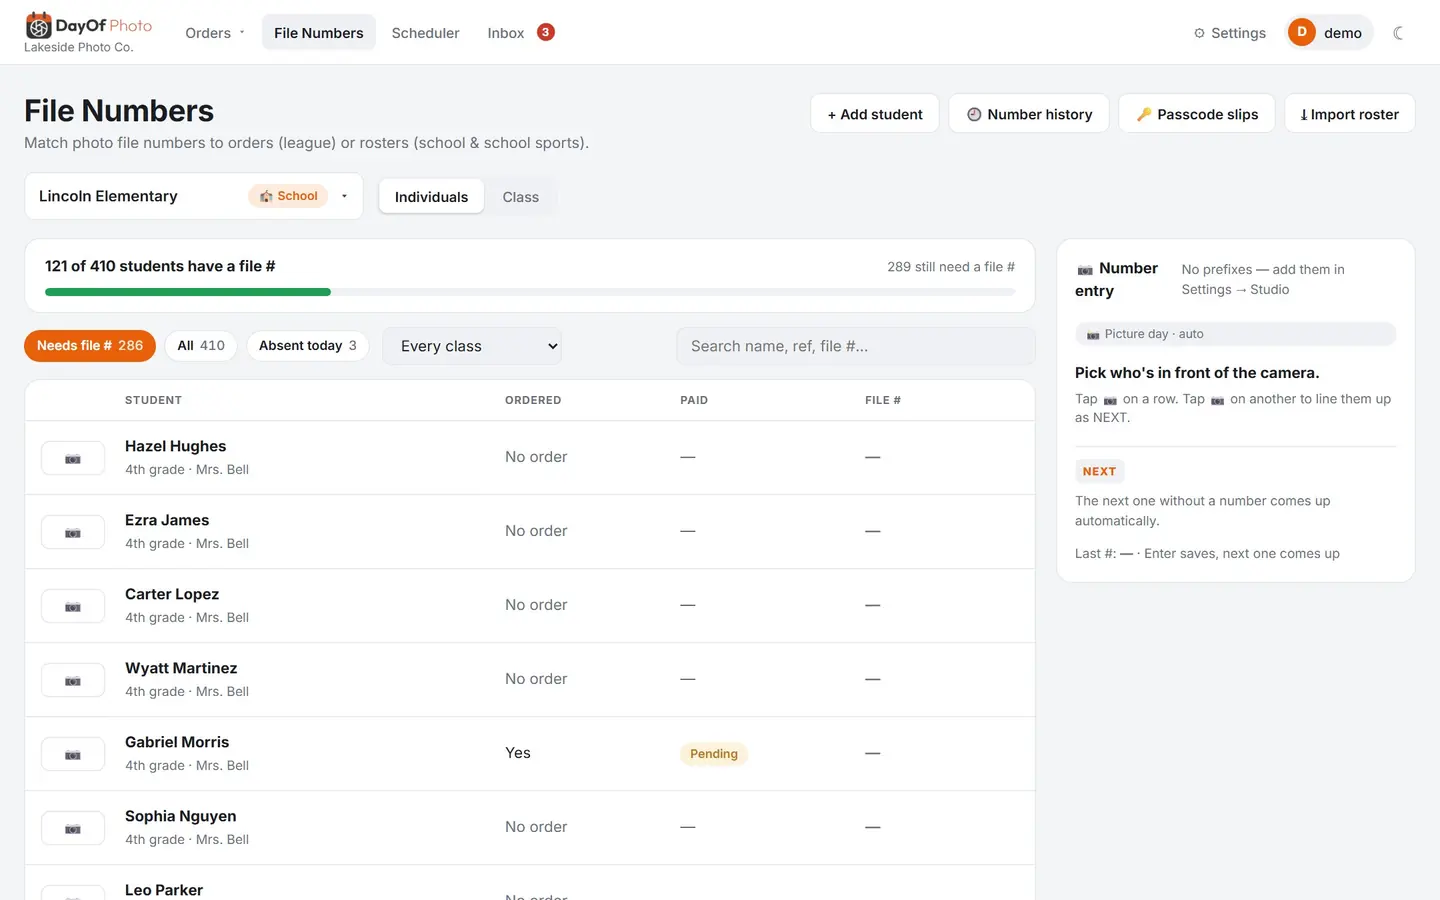Tap camera icon on Wyatt Martinez row
The width and height of the screenshot is (1440, 900).
(x=73, y=680)
